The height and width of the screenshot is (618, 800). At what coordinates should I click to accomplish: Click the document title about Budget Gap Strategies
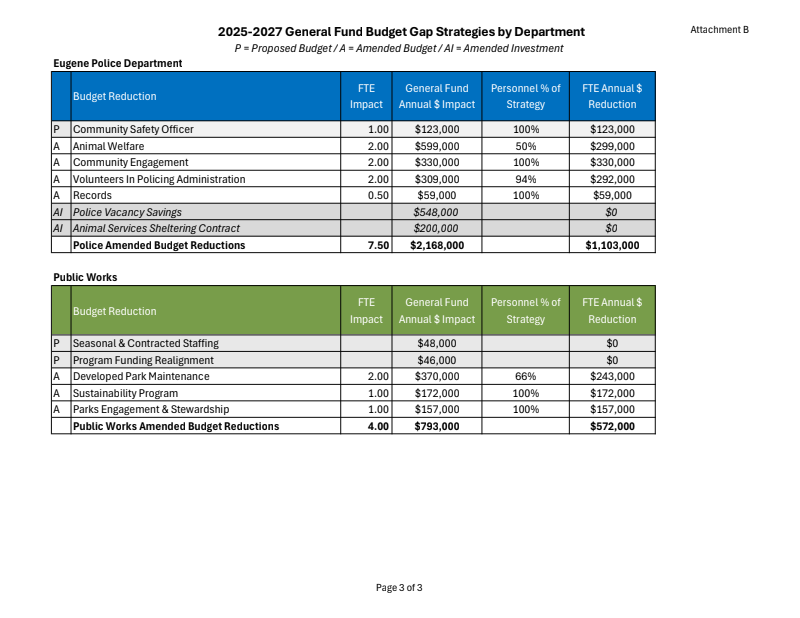(x=401, y=32)
